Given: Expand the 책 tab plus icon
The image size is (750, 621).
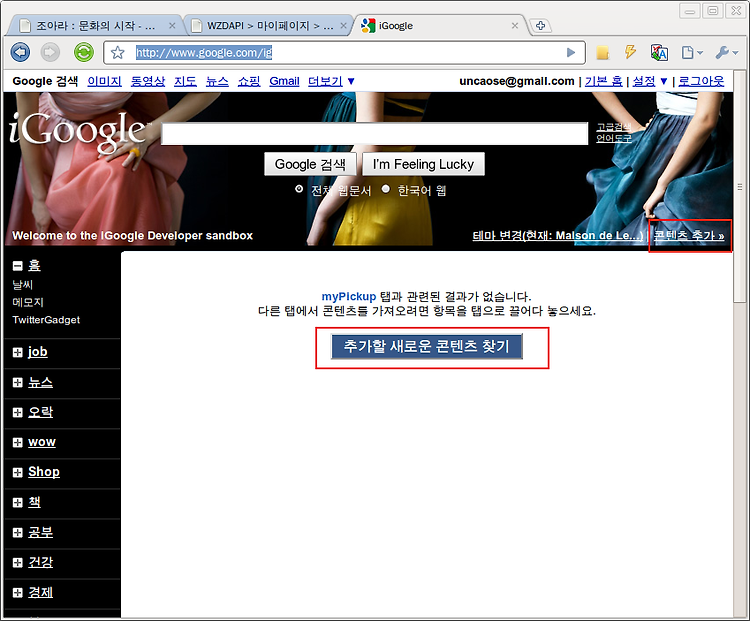Looking at the screenshot, I should (18, 502).
